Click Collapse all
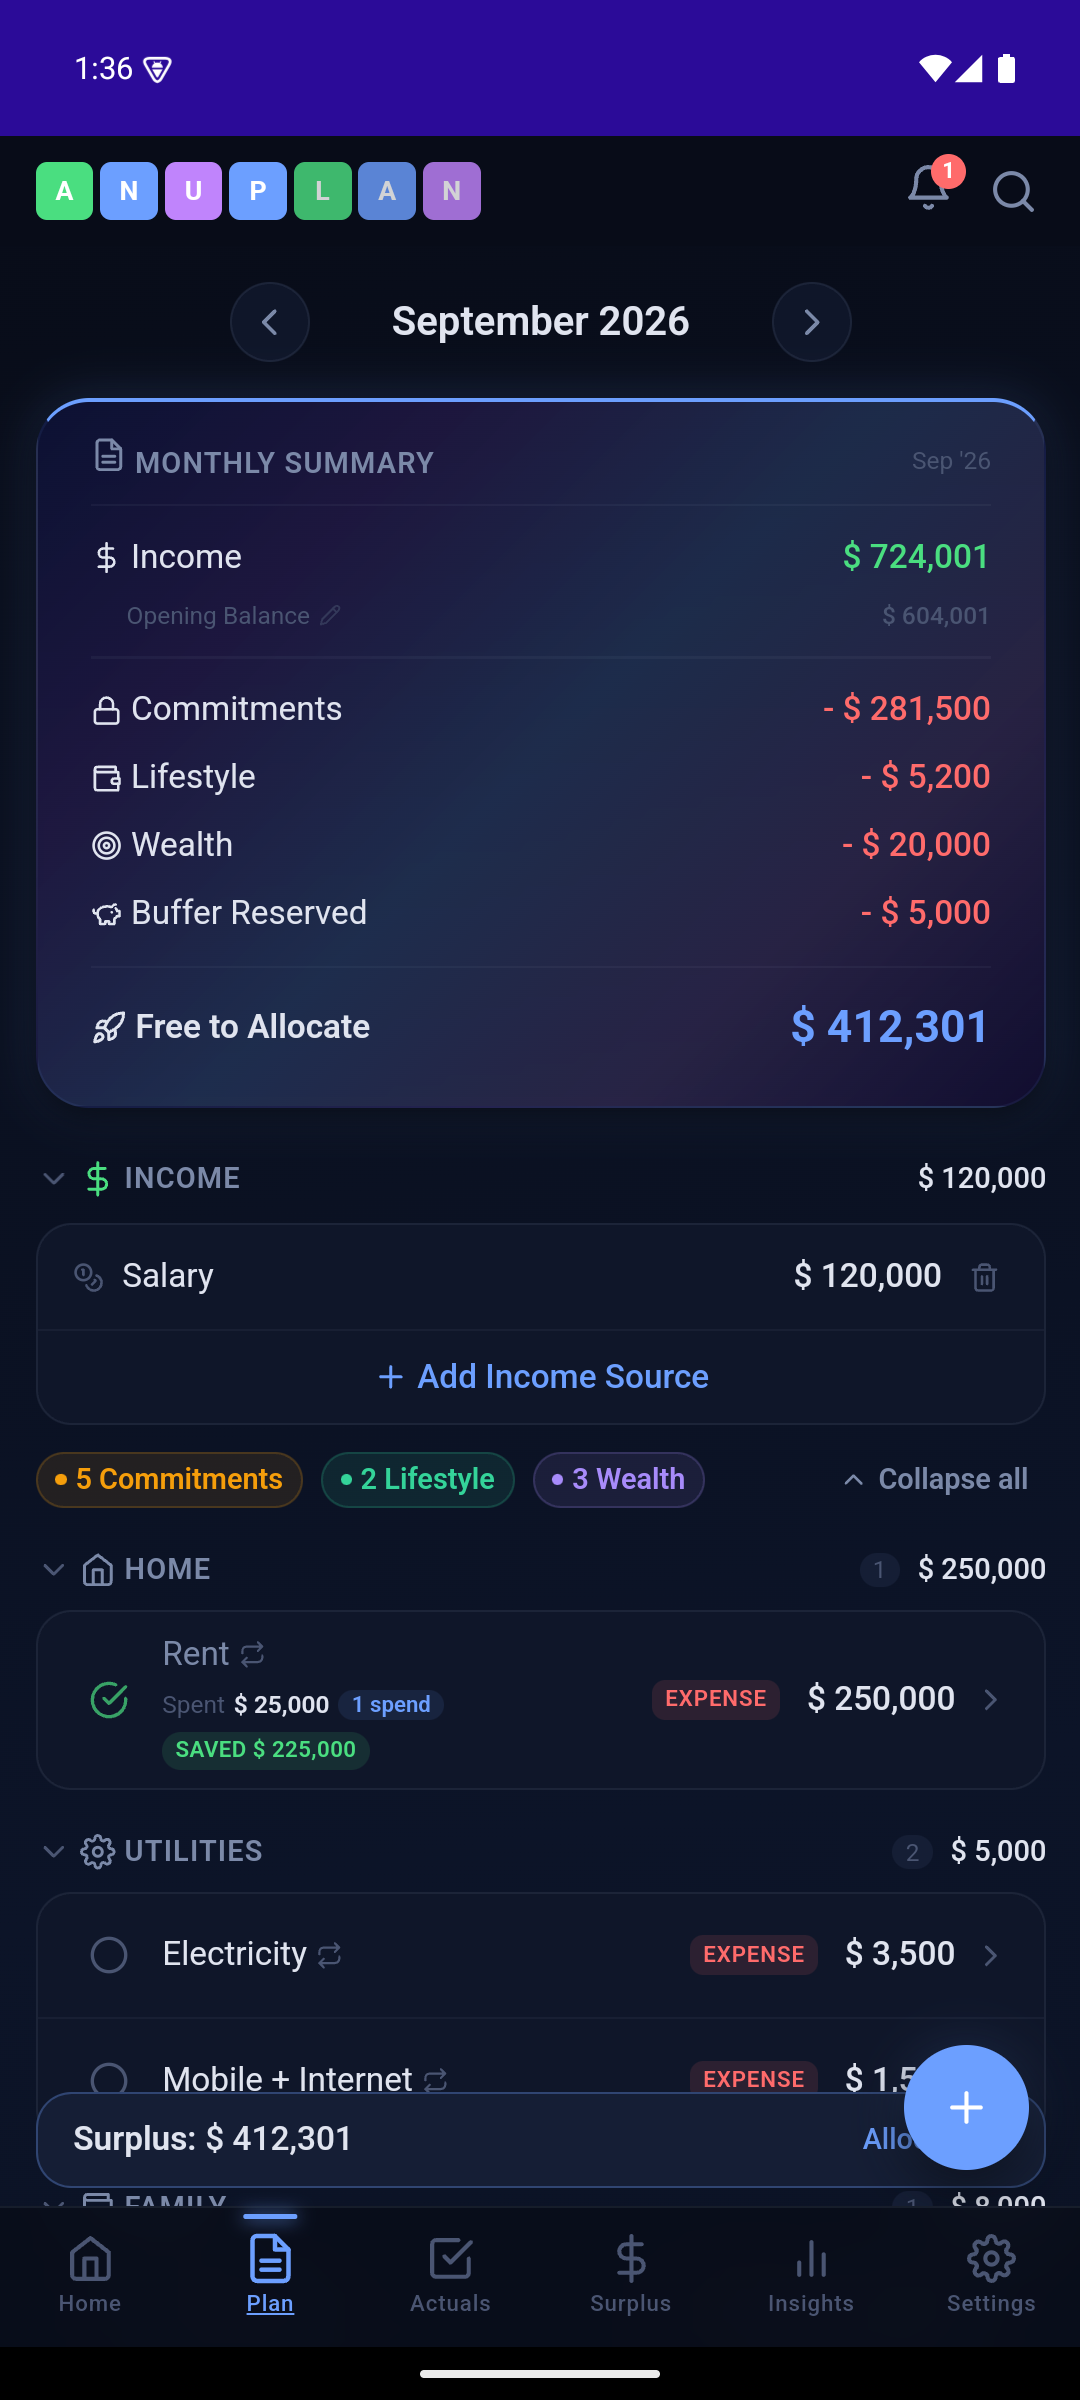The height and width of the screenshot is (2400, 1080). (x=935, y=1479)
